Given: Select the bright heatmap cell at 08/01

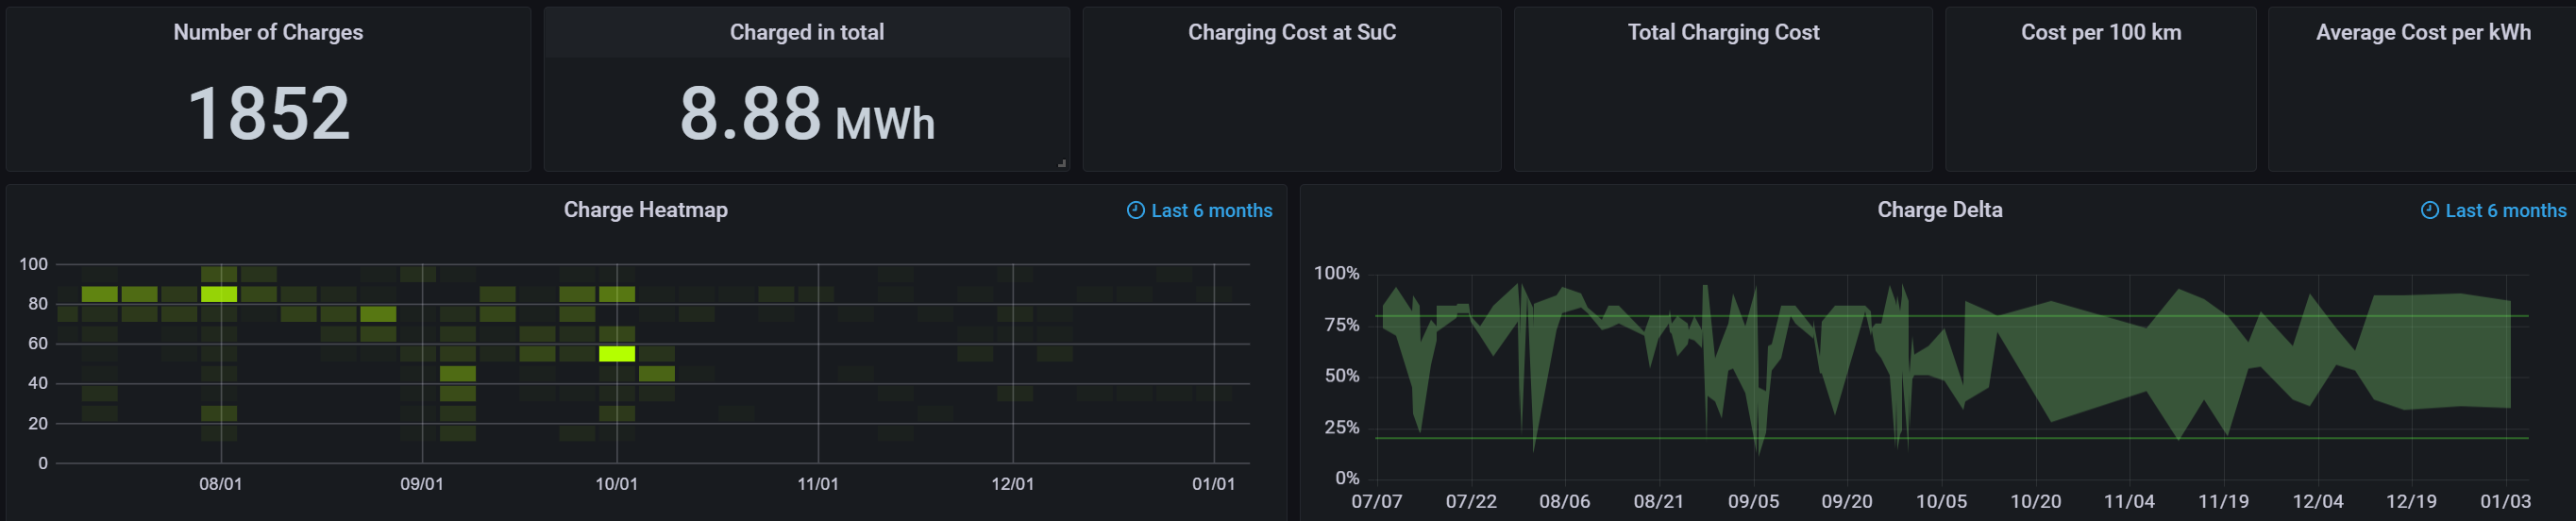Looking at the screenshot, I should click(x=218, y=294).
